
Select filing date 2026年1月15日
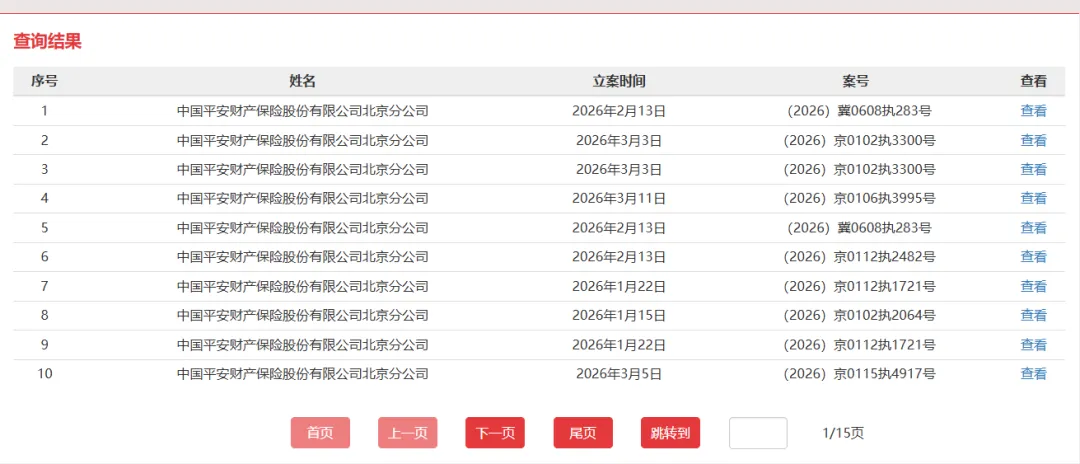pyautogui.click(x=619, y=315)
